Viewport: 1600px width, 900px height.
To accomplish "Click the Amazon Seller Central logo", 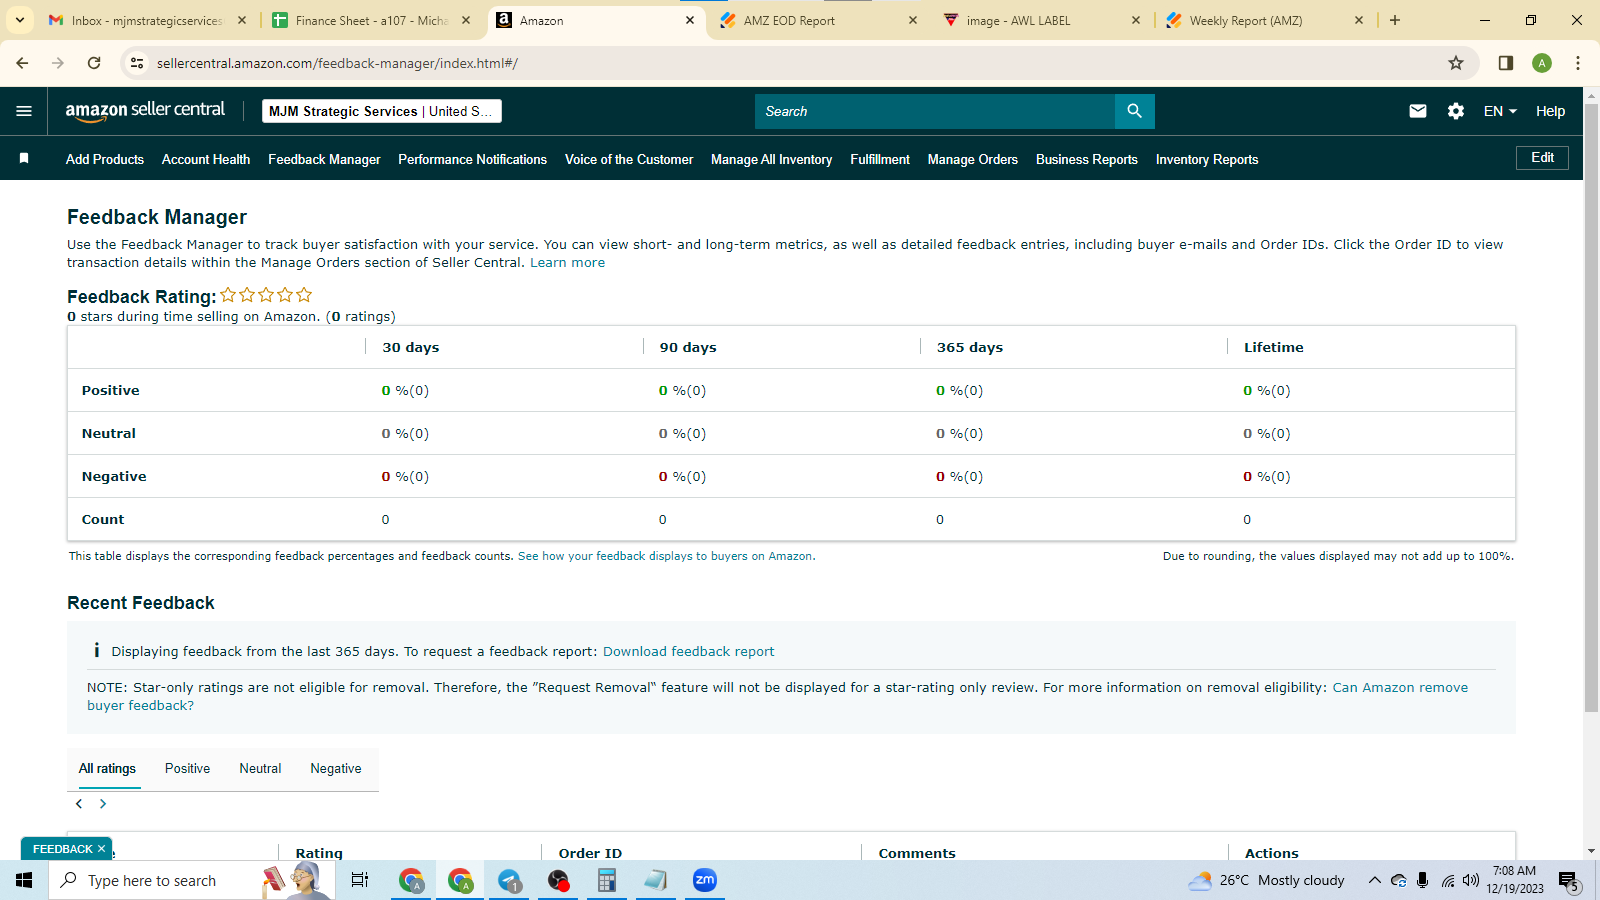I will 145,111.
